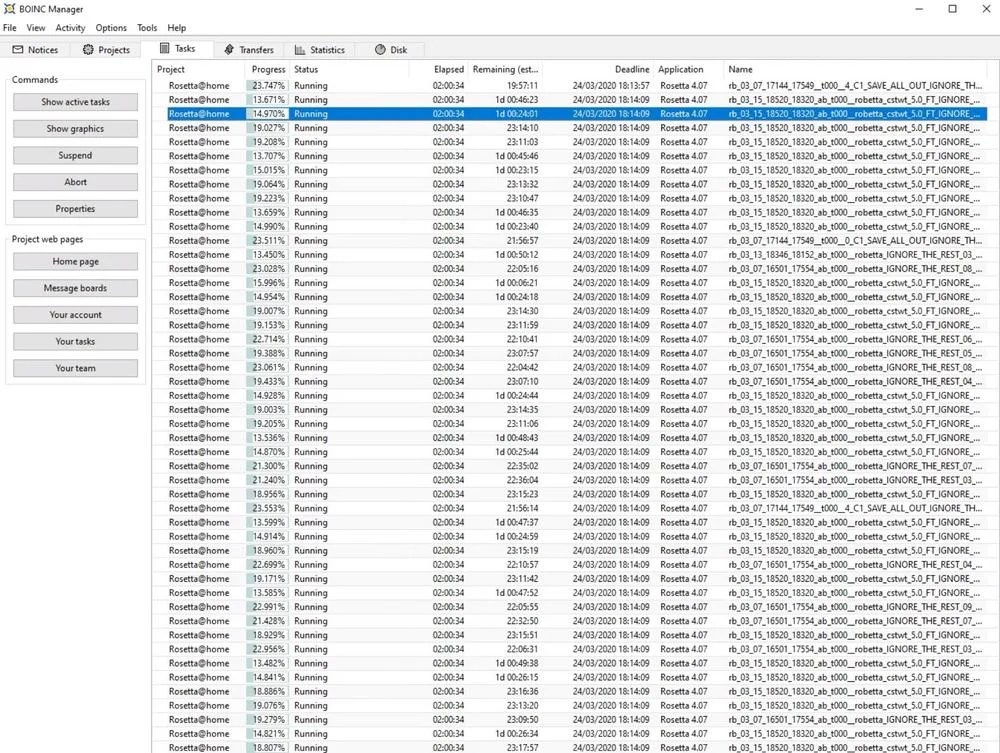The image size is (1000, 753).
Task: Open the Help menu
Action: click(177, 28)
